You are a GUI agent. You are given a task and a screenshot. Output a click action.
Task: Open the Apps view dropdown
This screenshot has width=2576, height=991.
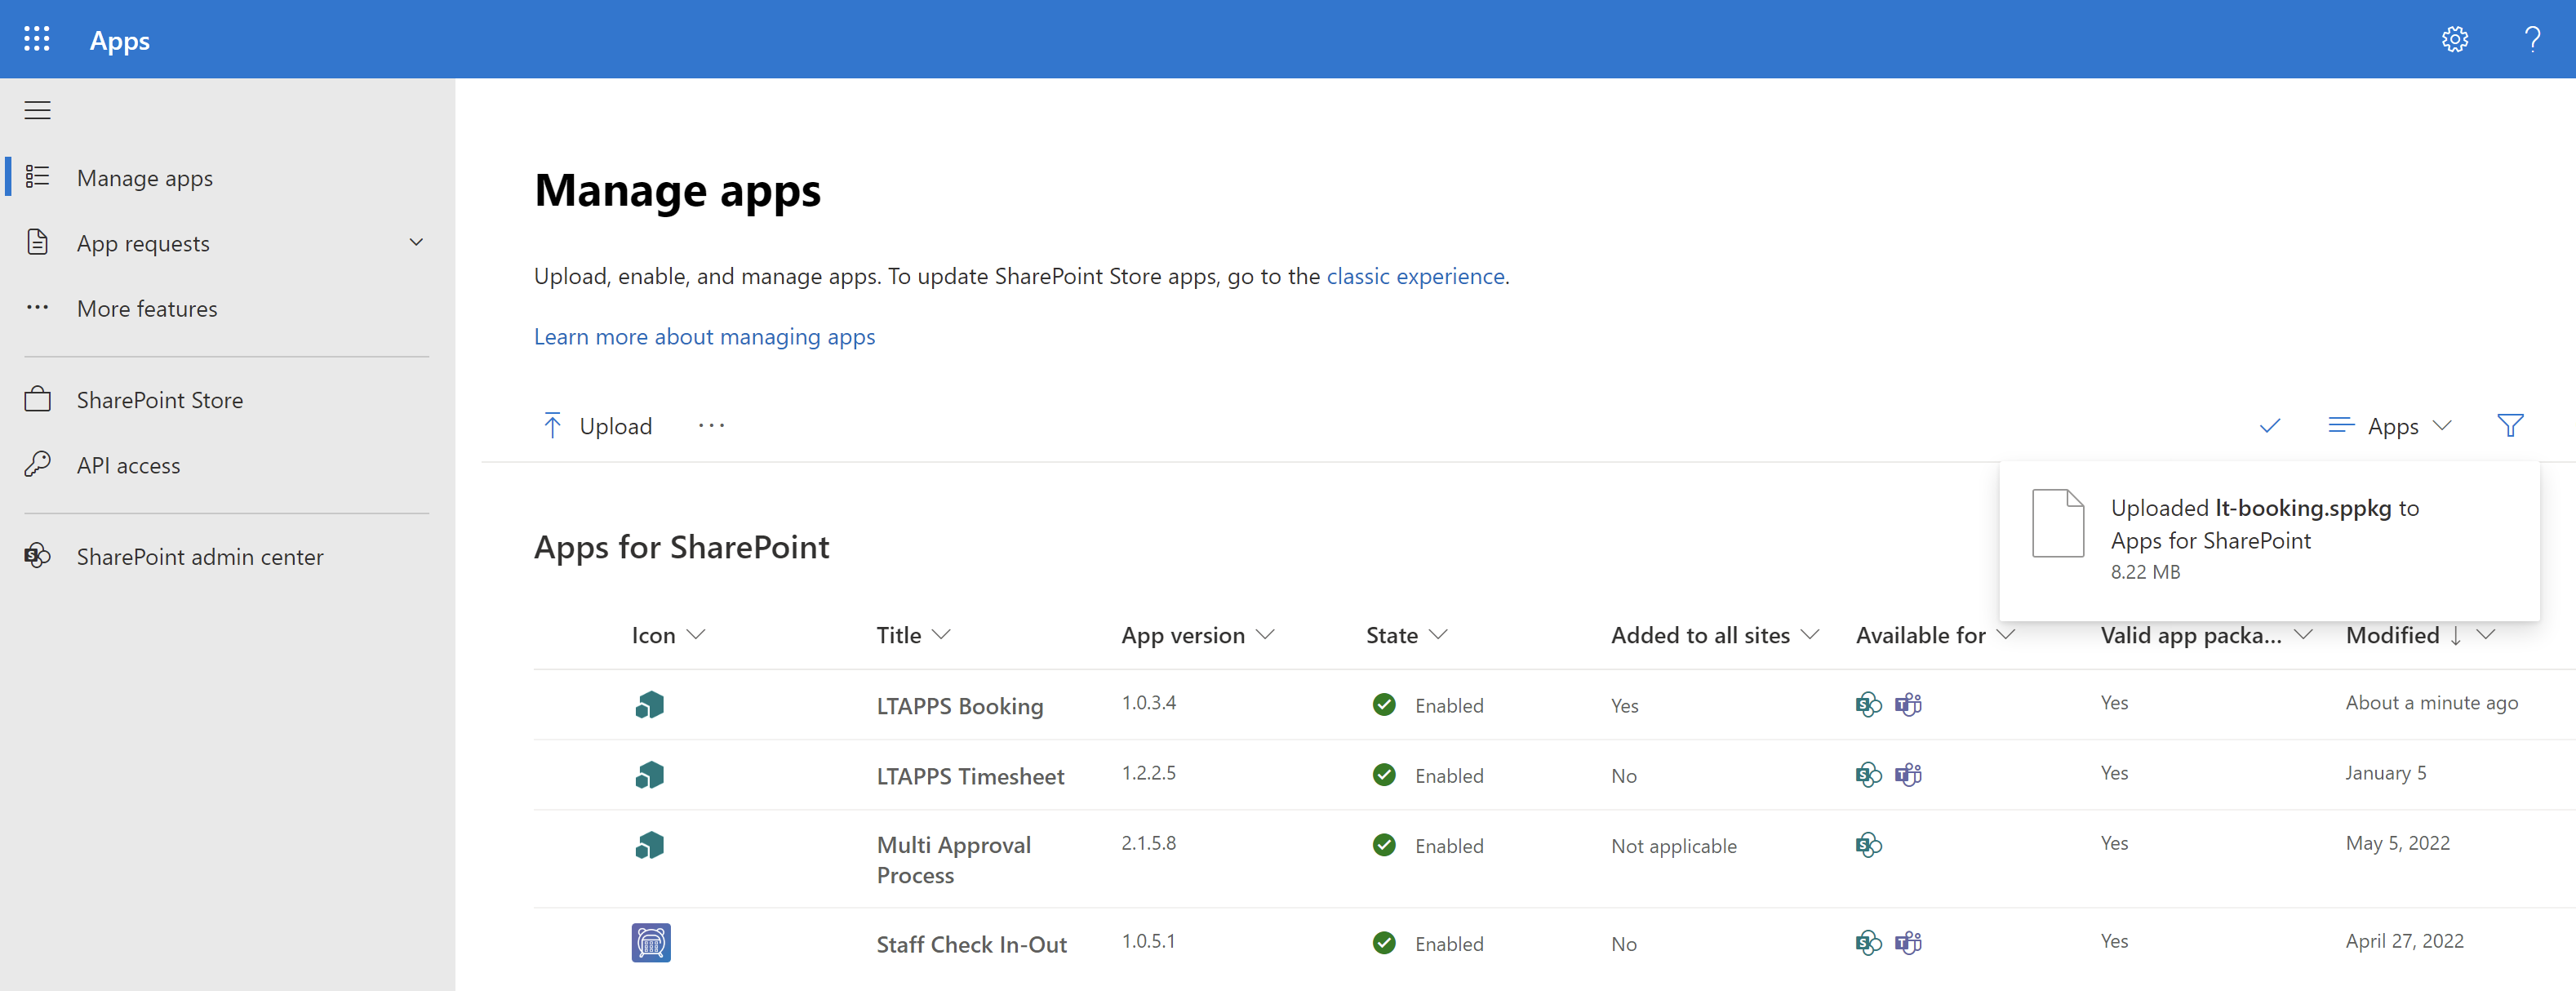coord(2390,426)
